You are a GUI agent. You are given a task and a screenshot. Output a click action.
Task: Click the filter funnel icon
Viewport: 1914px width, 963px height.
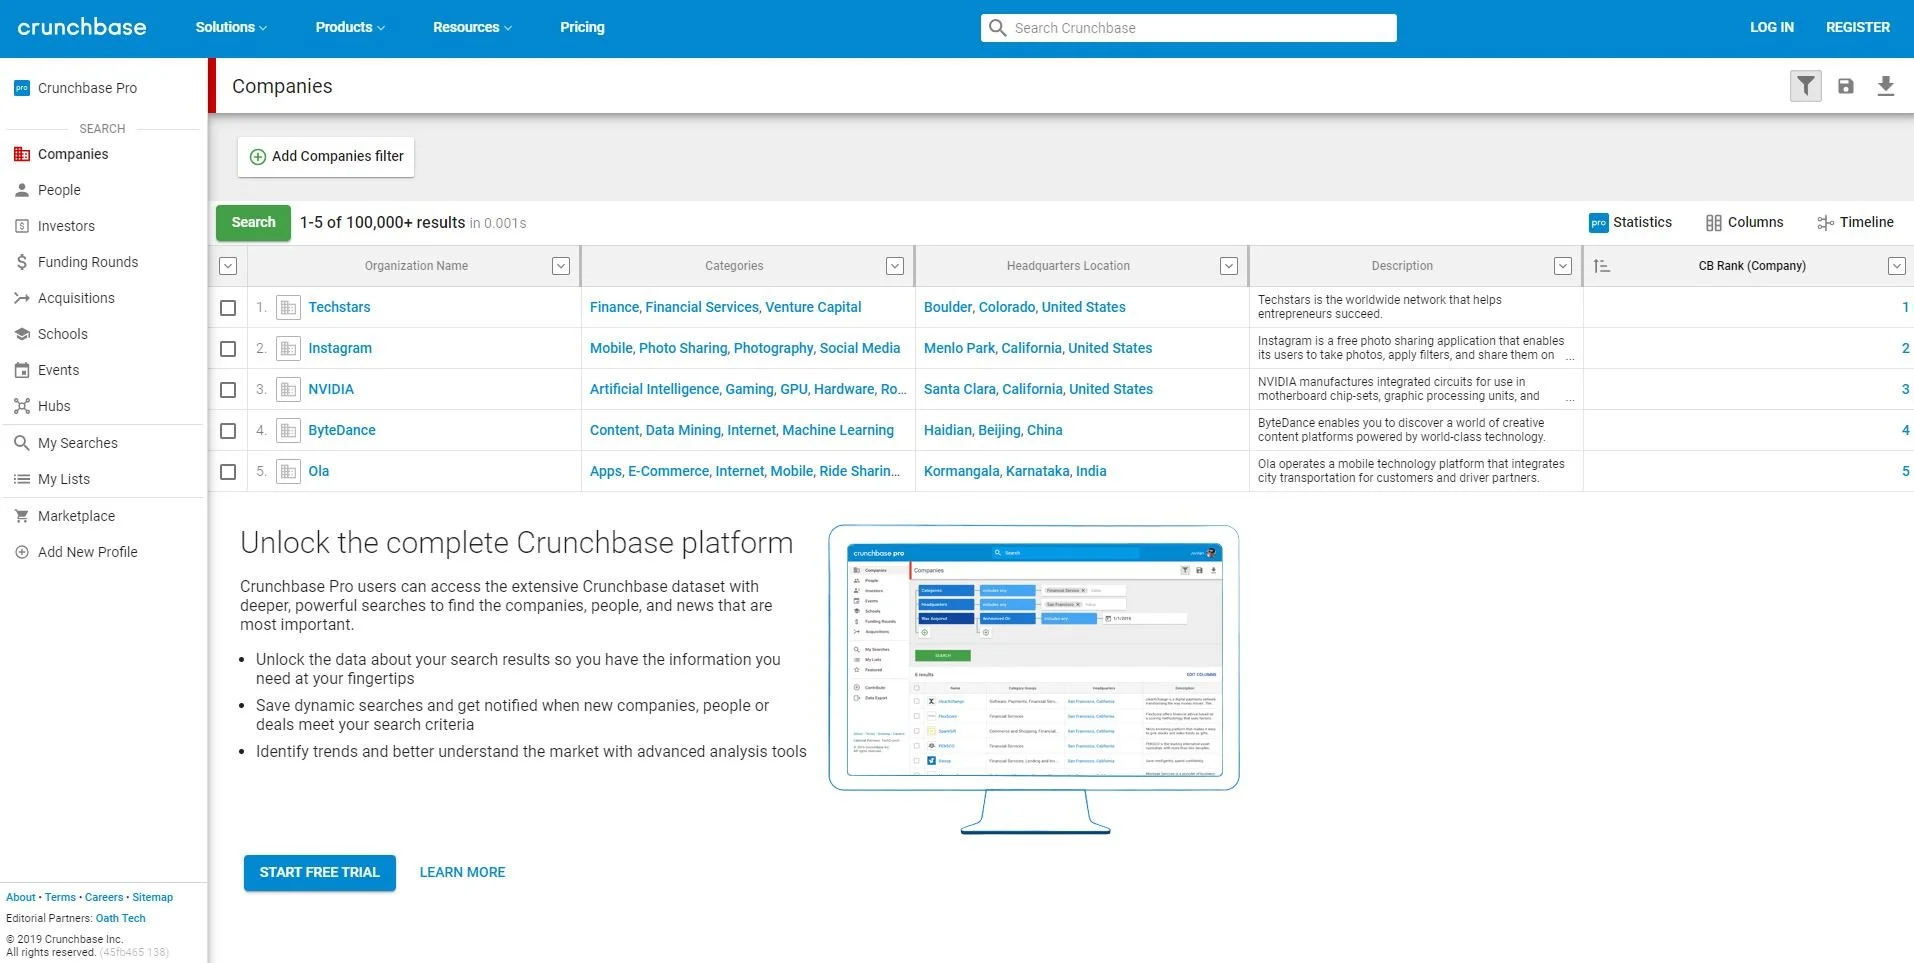coord(1805,86)
